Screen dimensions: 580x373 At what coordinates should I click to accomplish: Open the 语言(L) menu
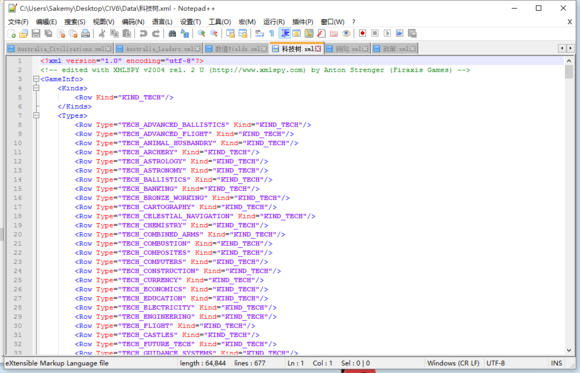click(x=162, y=22)
